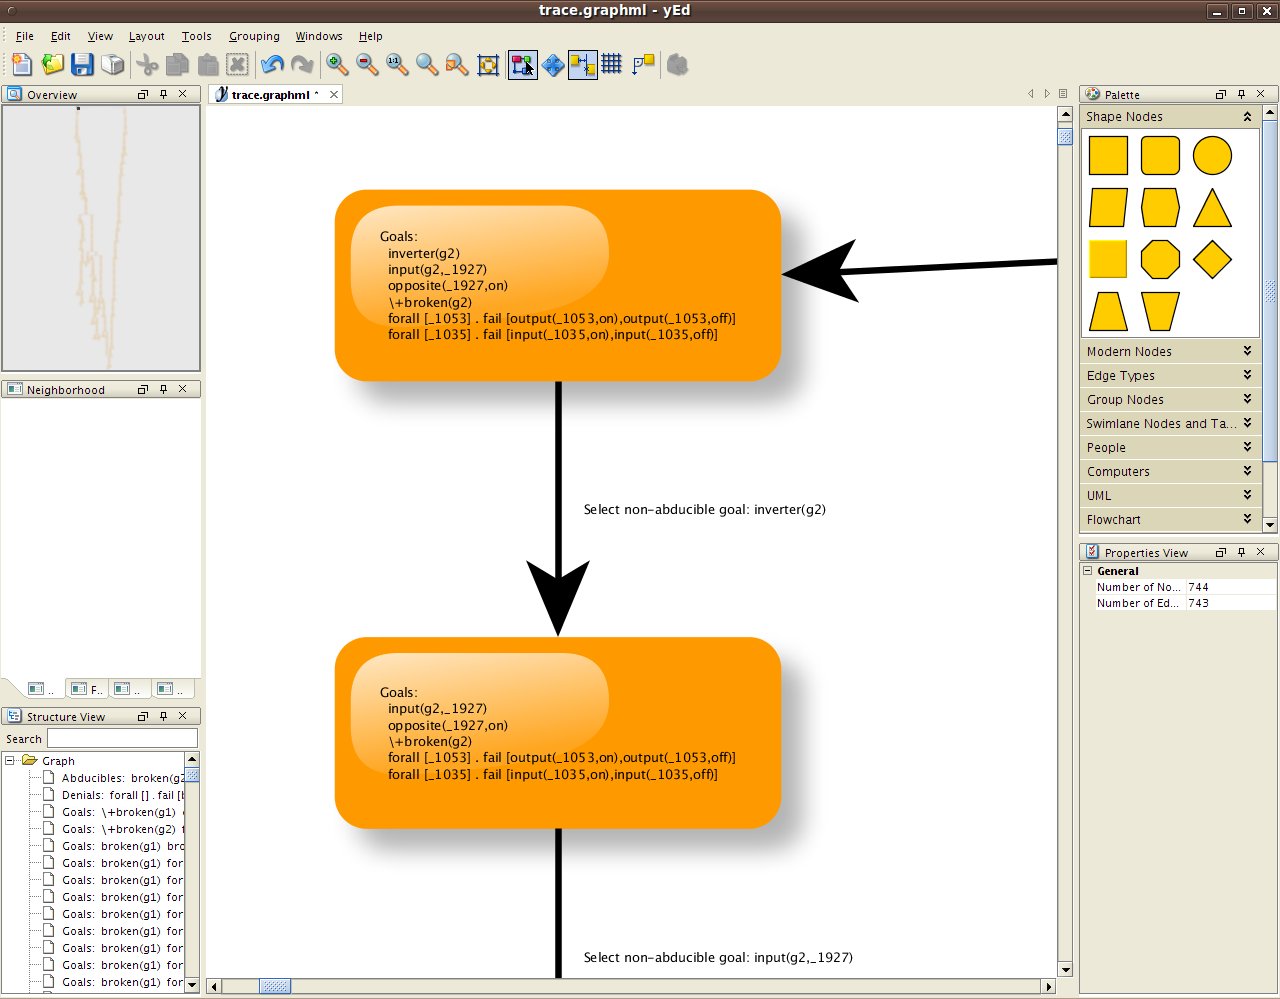
Task: Click the dotted grid toolbar icon
Action: click(612, 65)
